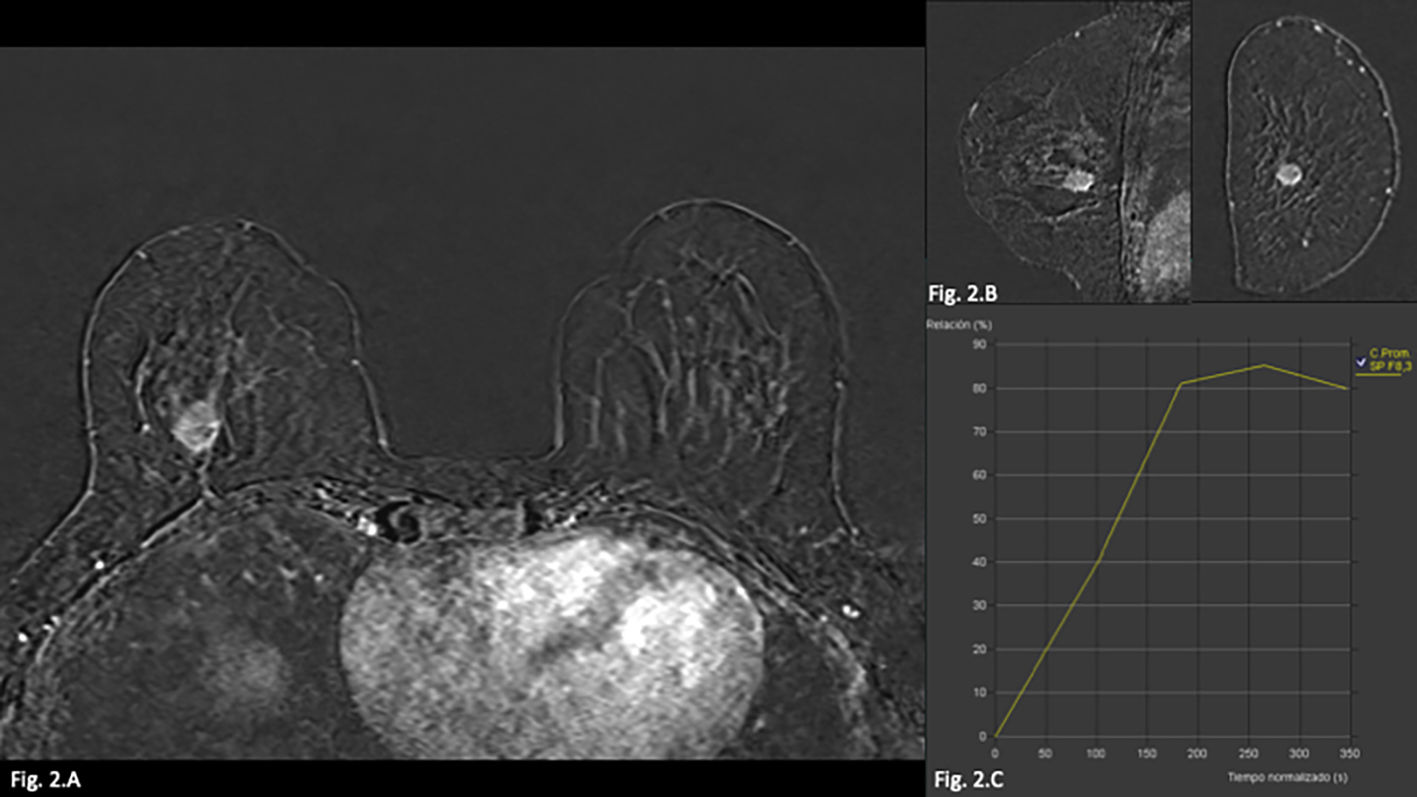This screenshot has height=797, width=1417.
Task: Click the bright lesion in the sagittal view
Action: point(1075,180)
